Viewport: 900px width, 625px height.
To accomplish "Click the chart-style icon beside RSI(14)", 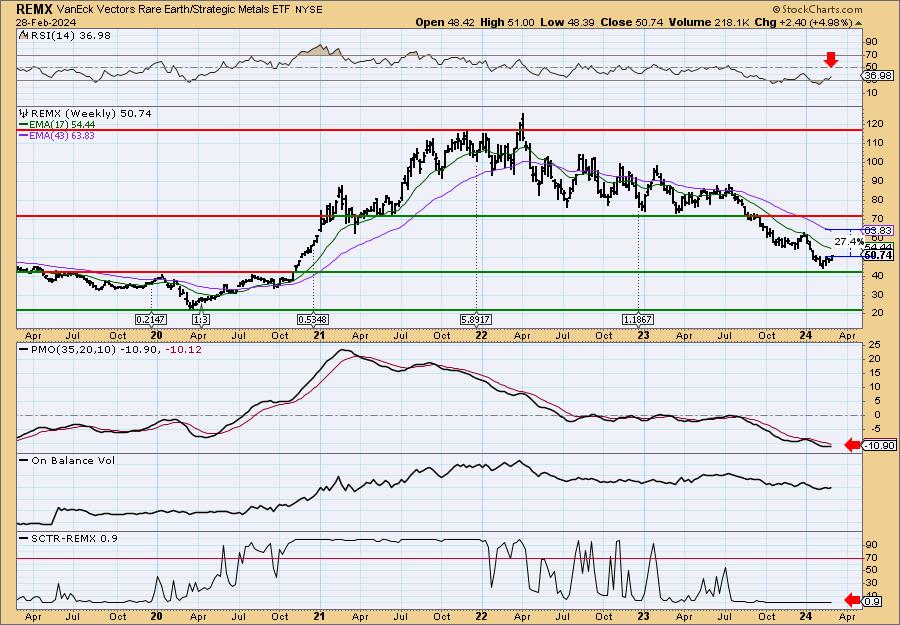I will pyautogui.click(x=23, y=35).
